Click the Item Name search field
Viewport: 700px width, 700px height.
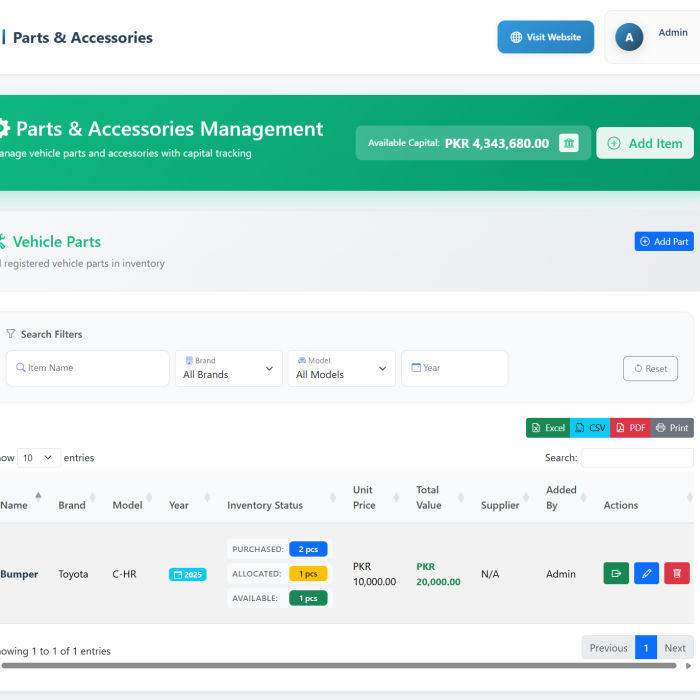click(x=88, y=368)
